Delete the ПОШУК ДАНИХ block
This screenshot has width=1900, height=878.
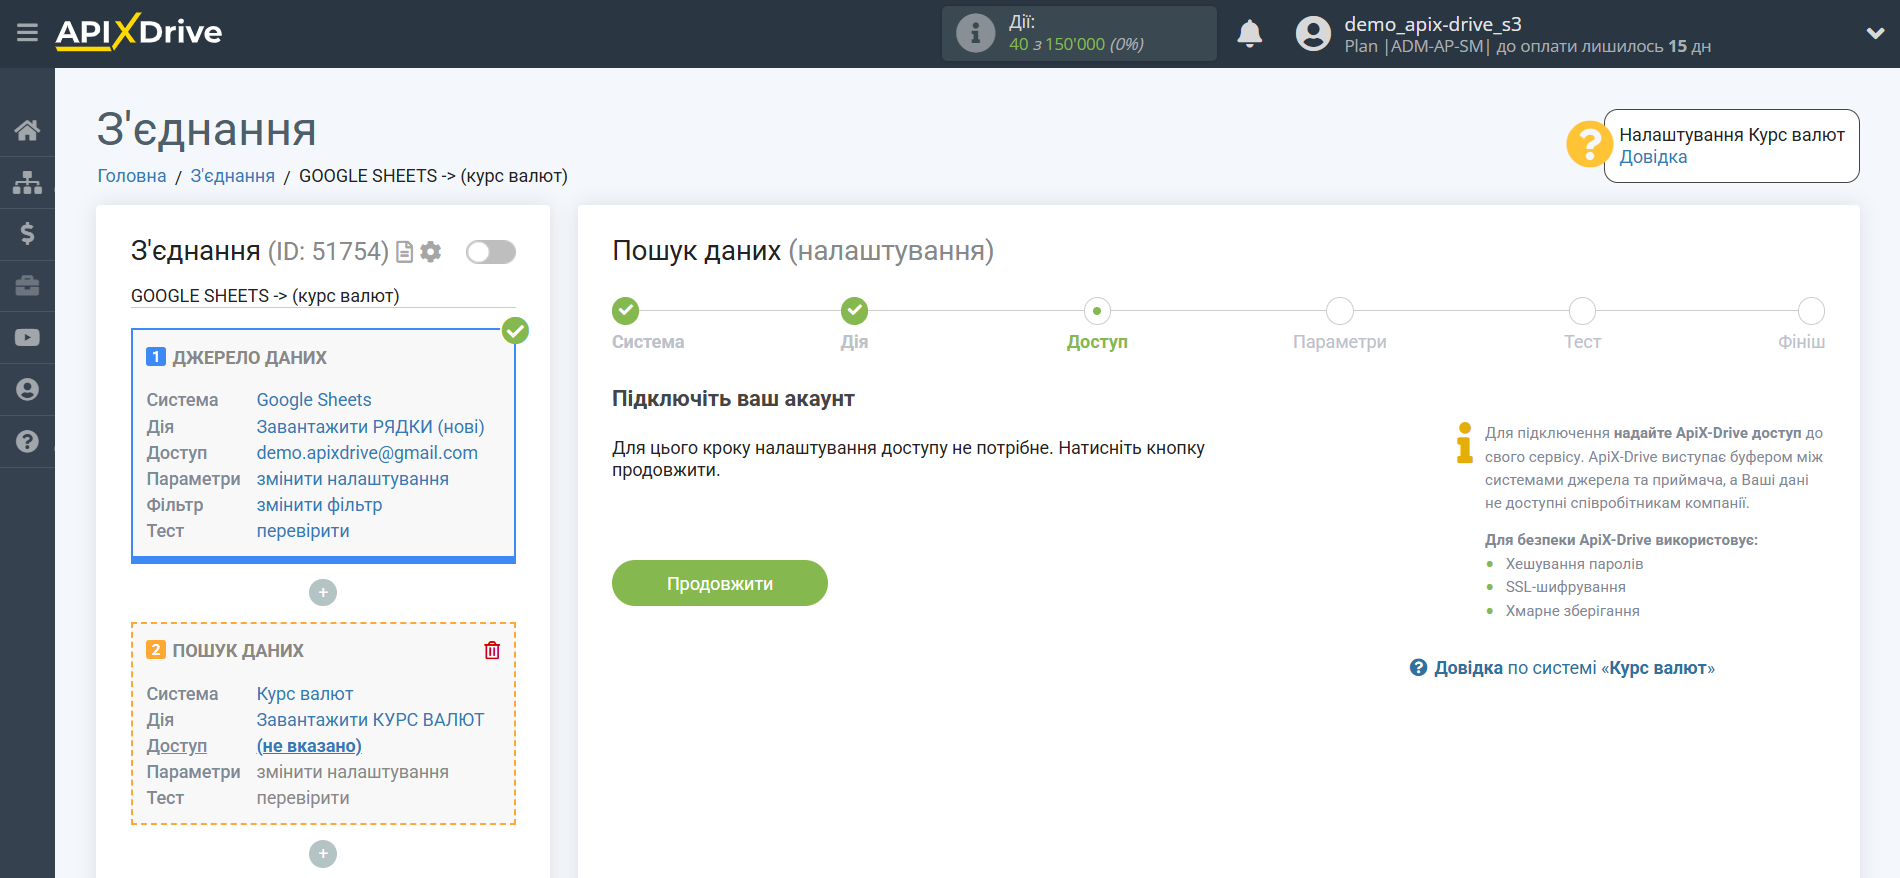pos(492,650)
